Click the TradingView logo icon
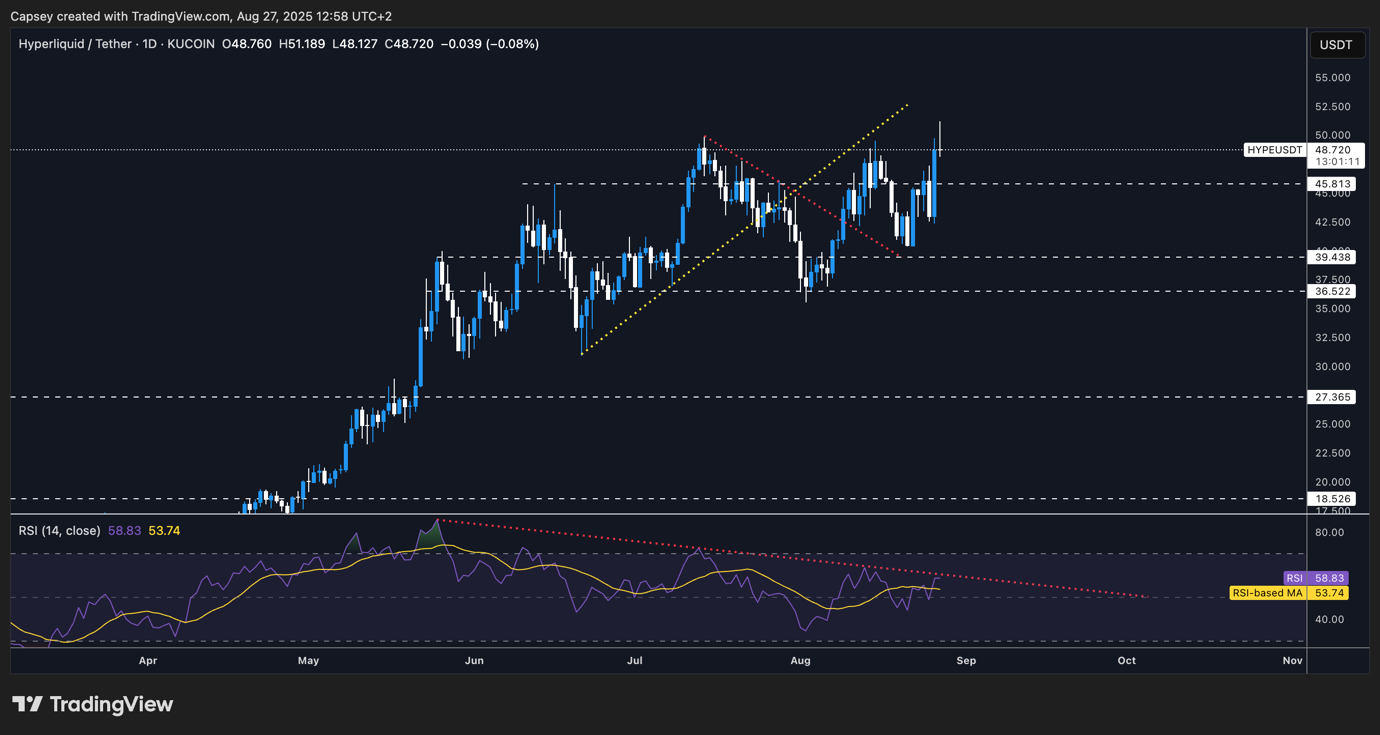Viewport: 1380px width, 735px height. 27,704
